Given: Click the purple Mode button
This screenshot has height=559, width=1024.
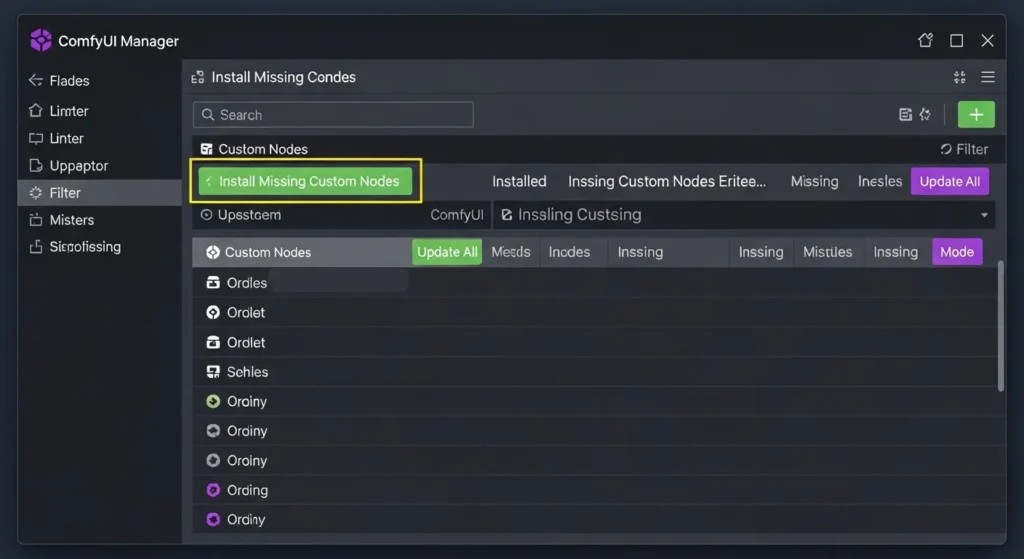Looking at the screenshot, I should tap(956, 252).
